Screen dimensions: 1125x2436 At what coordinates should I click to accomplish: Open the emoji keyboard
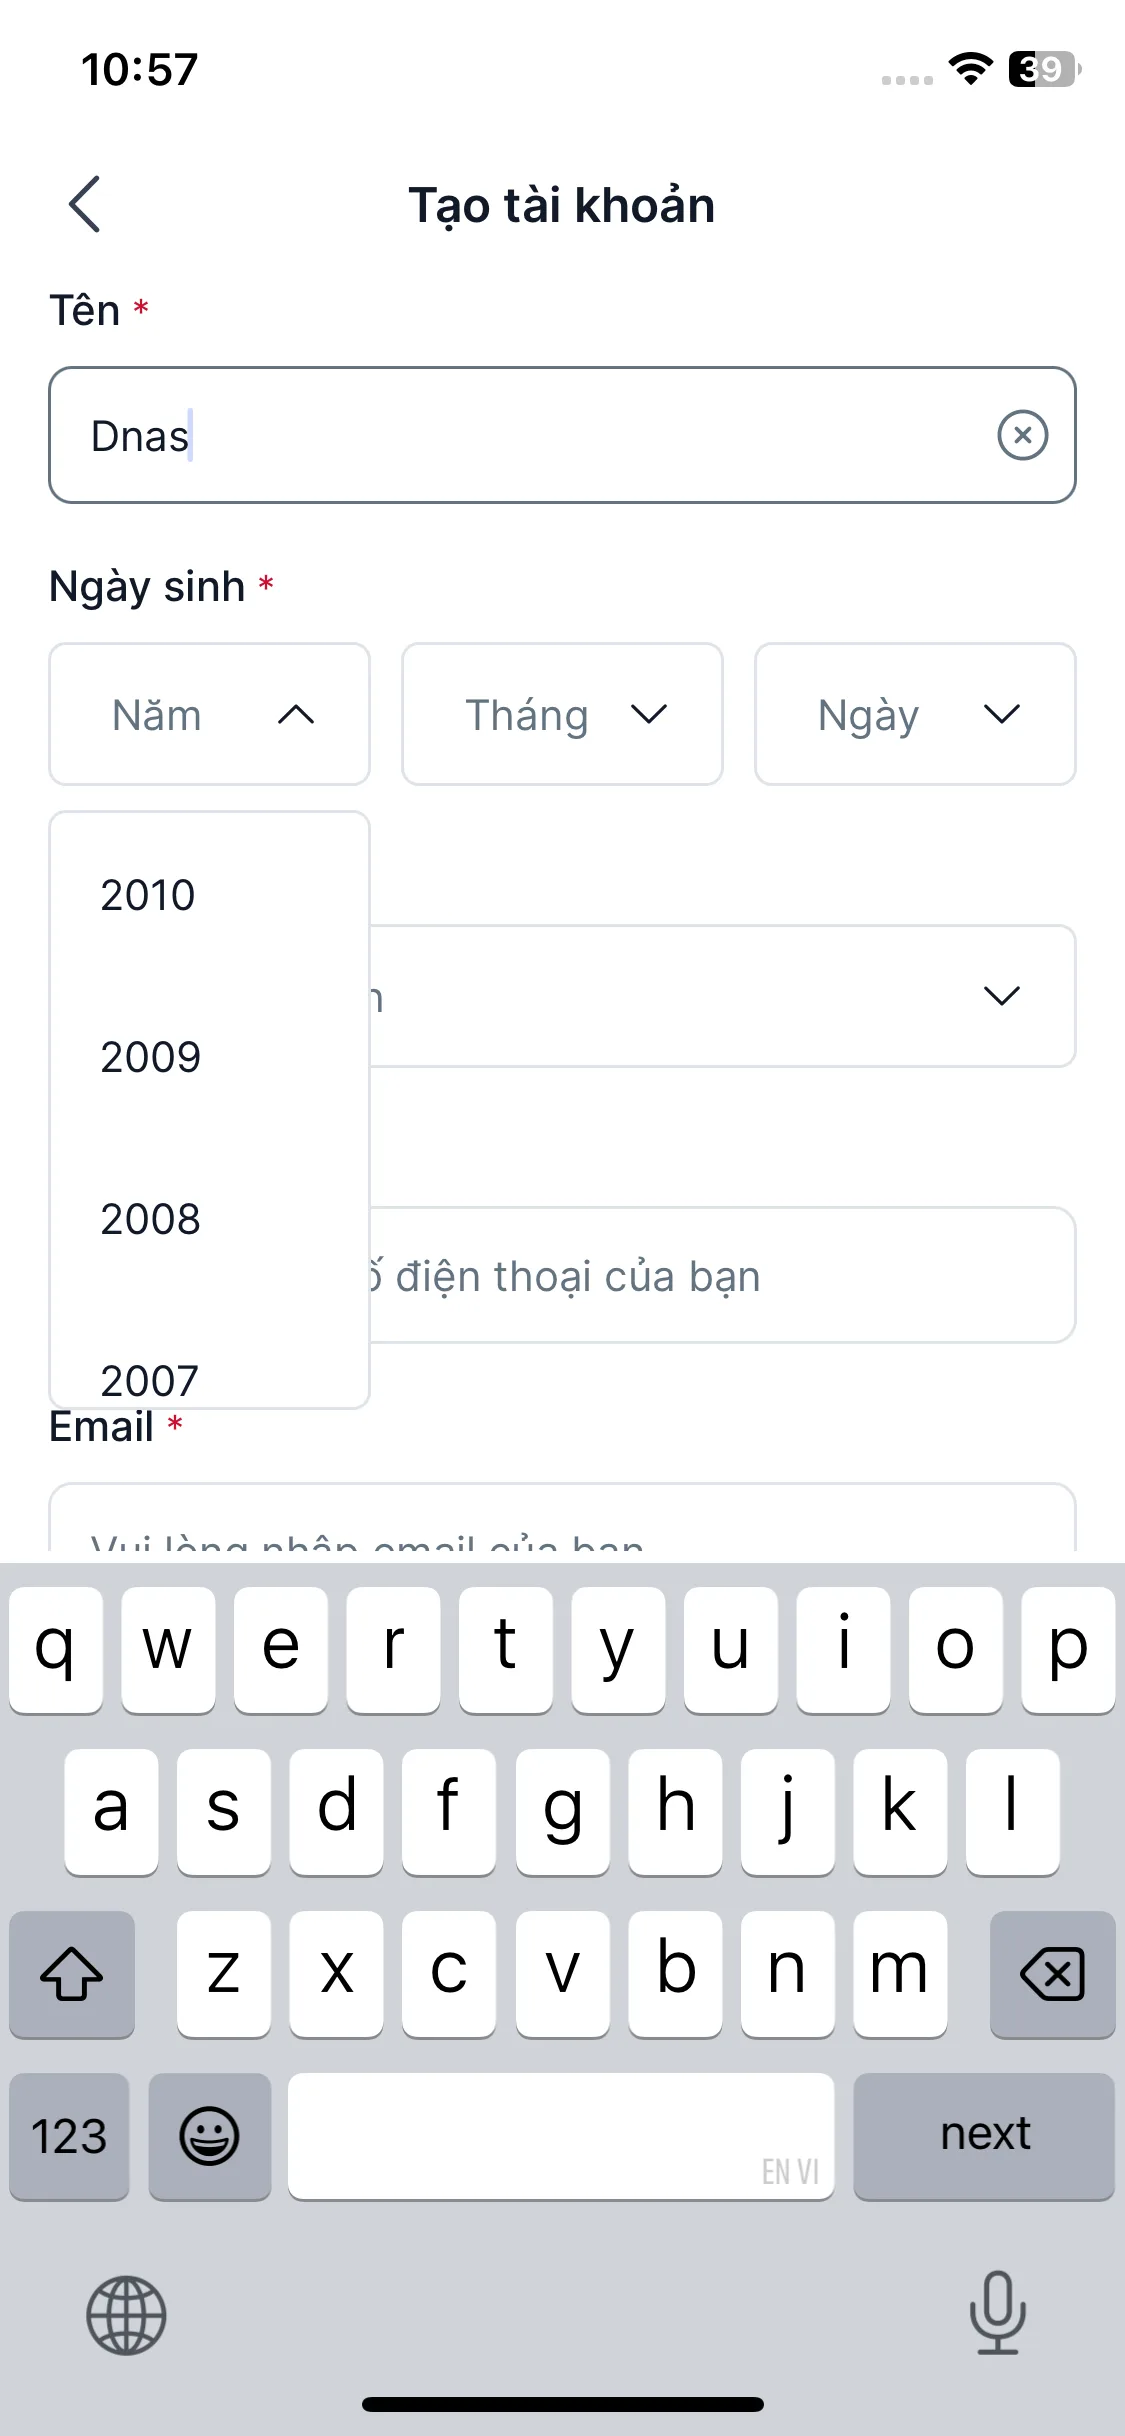click(x=209, y=2136)
